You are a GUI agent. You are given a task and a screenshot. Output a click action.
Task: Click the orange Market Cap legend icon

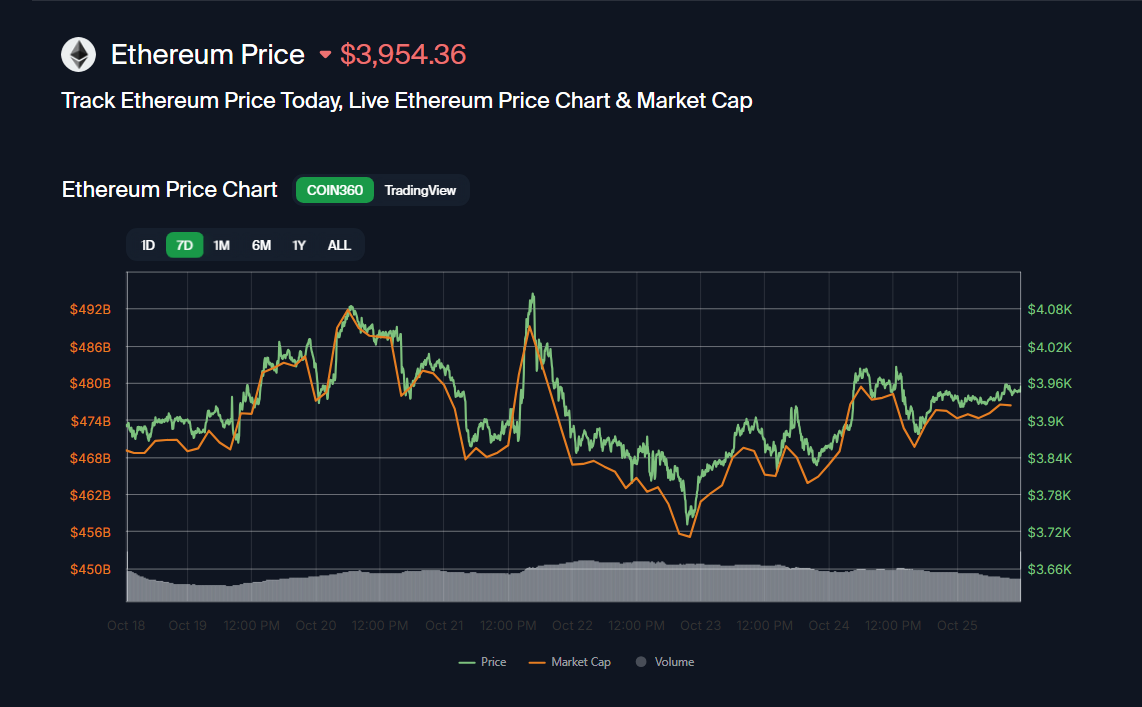537,661
